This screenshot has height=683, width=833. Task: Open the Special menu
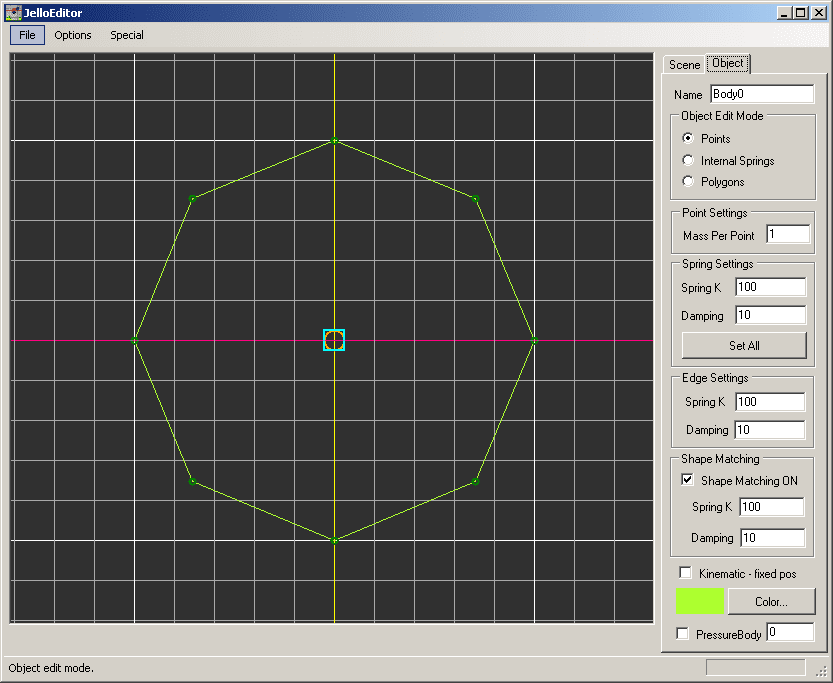(127, 35)
